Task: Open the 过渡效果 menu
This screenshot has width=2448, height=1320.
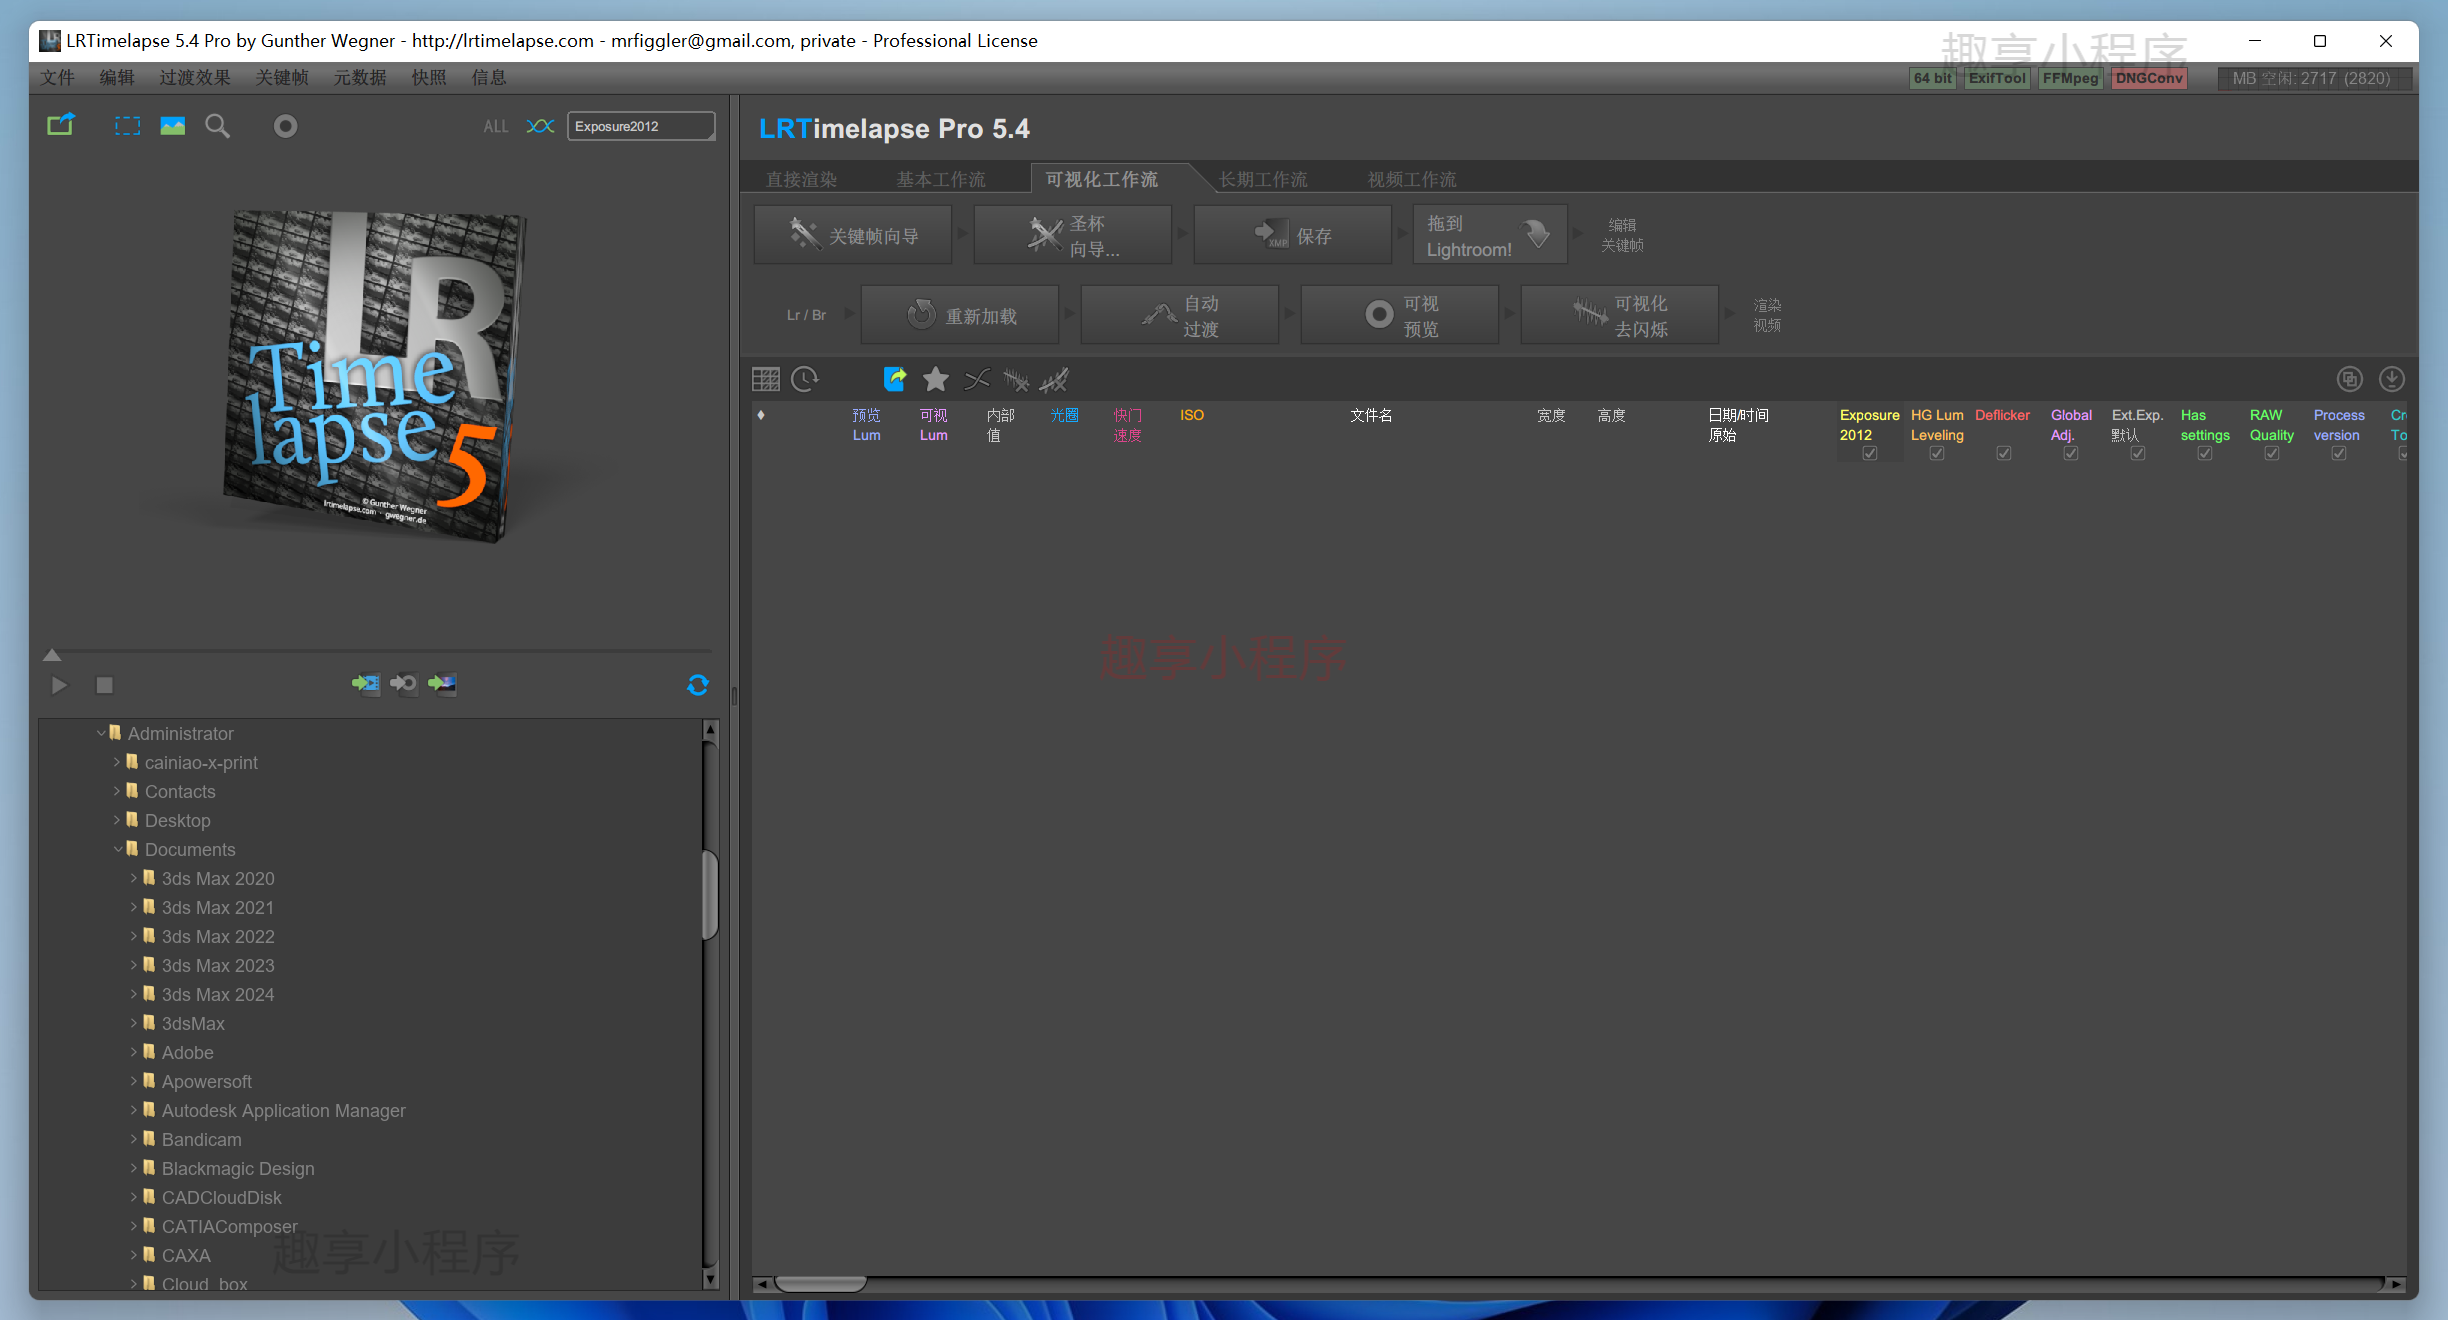Action: coord(195,78)
